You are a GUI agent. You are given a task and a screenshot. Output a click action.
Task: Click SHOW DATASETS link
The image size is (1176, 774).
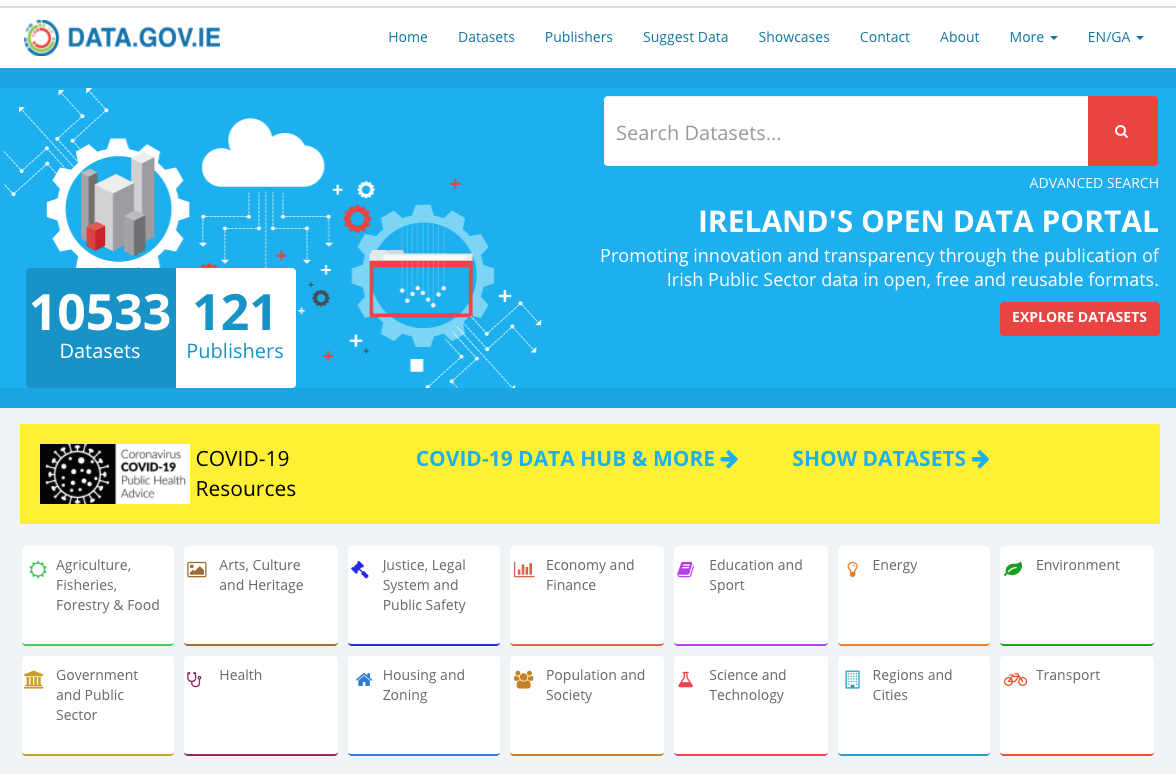(890, 459)
